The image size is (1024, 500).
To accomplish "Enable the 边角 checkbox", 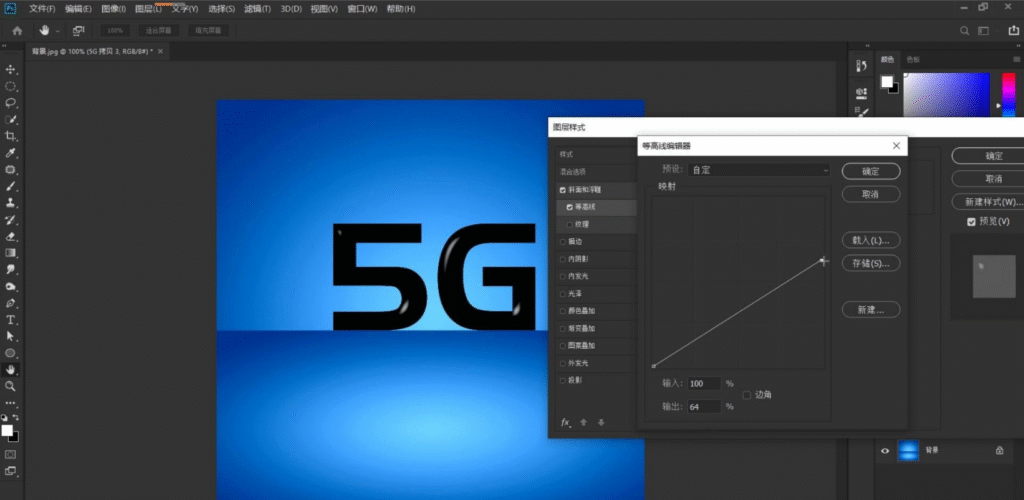I will click(746, 395).
